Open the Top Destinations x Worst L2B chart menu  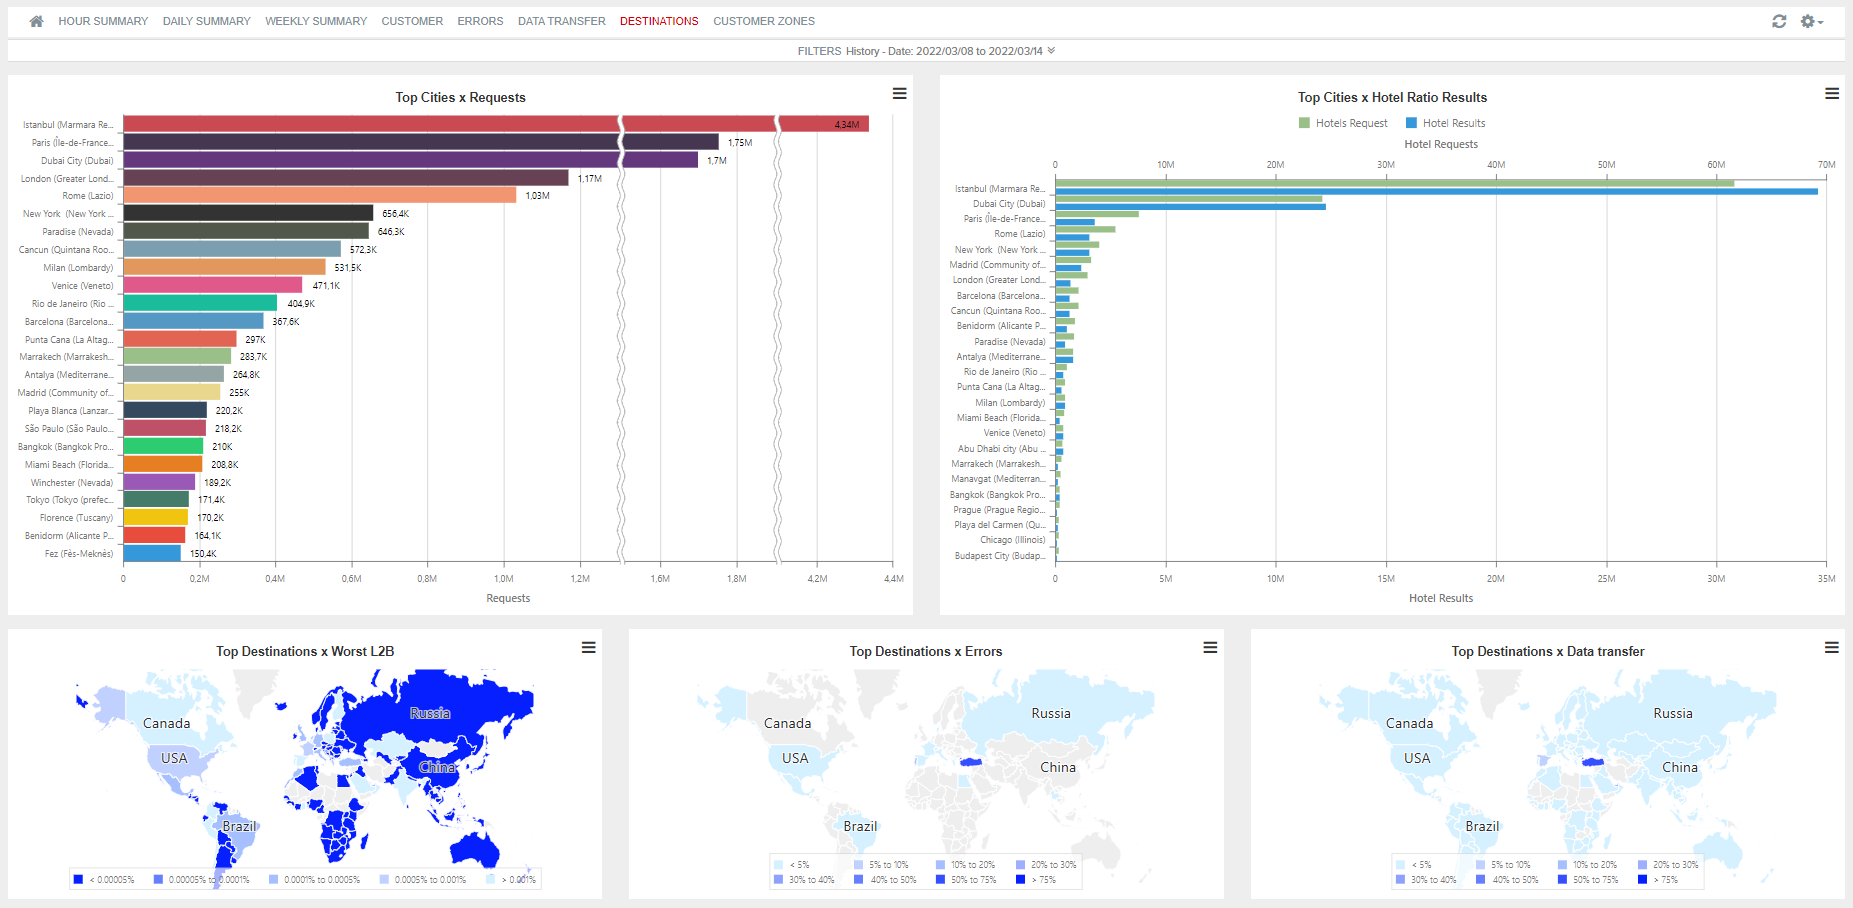click(x=588, y=648)
